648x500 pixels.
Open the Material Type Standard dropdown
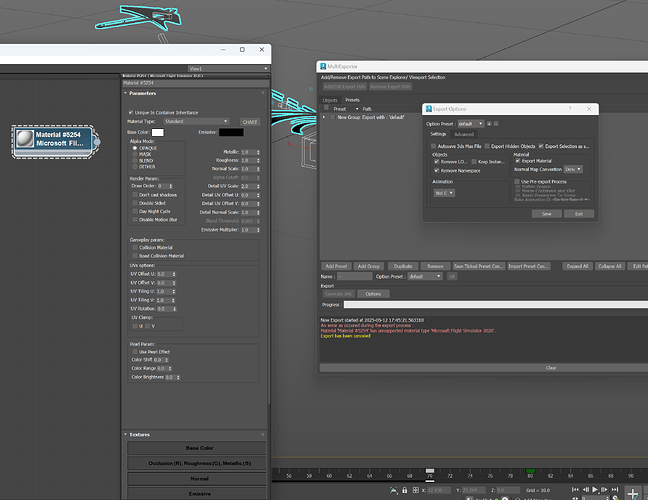[x=196, y=121]
